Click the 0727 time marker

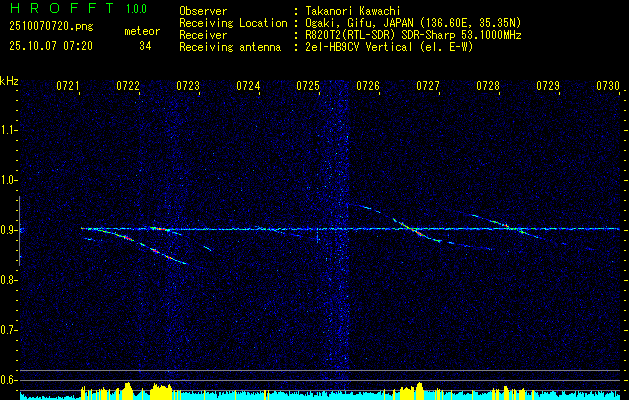pyautogui.click(x=428, y=86)
